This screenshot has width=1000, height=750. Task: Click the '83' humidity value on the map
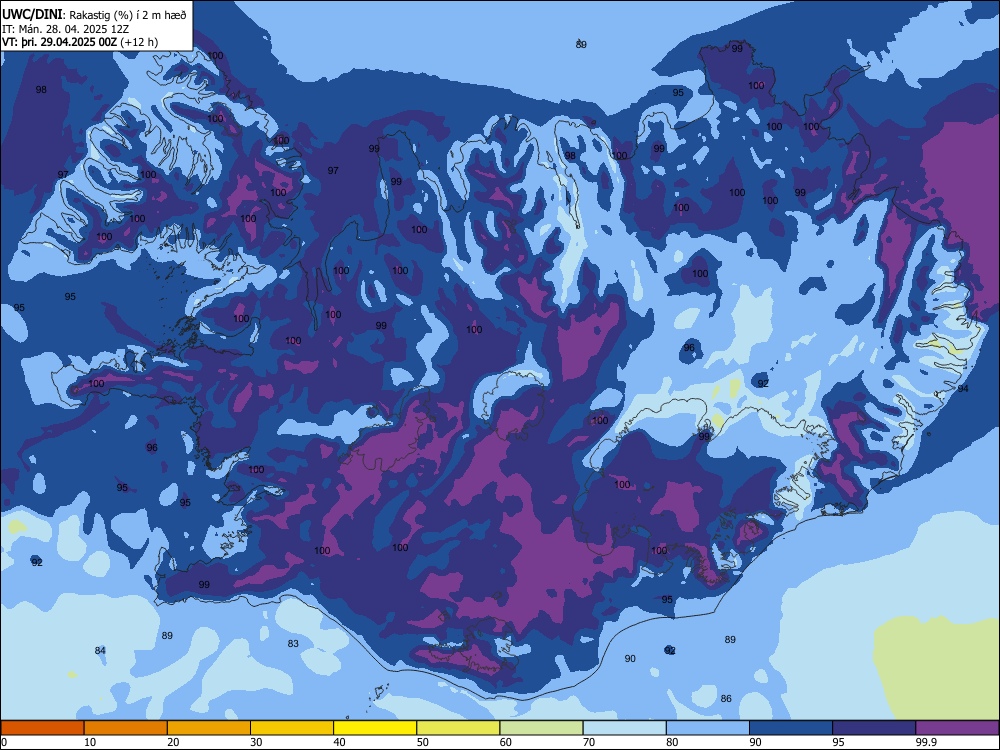coord(293,643)
